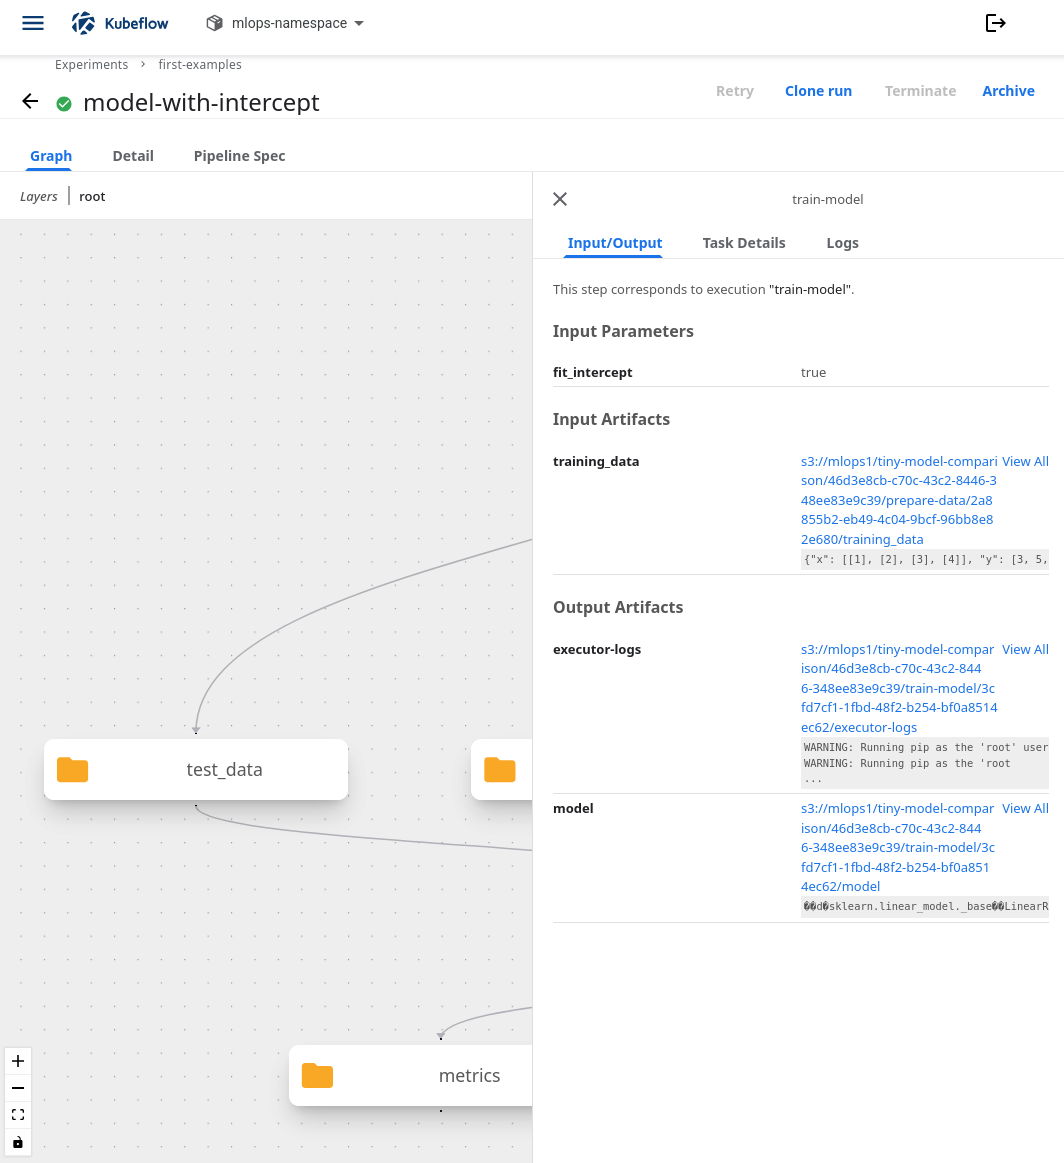Viewport: 1064px width, 1163px height.
Task: Open the hamburger navigation menu
Action: coord(33,23)
